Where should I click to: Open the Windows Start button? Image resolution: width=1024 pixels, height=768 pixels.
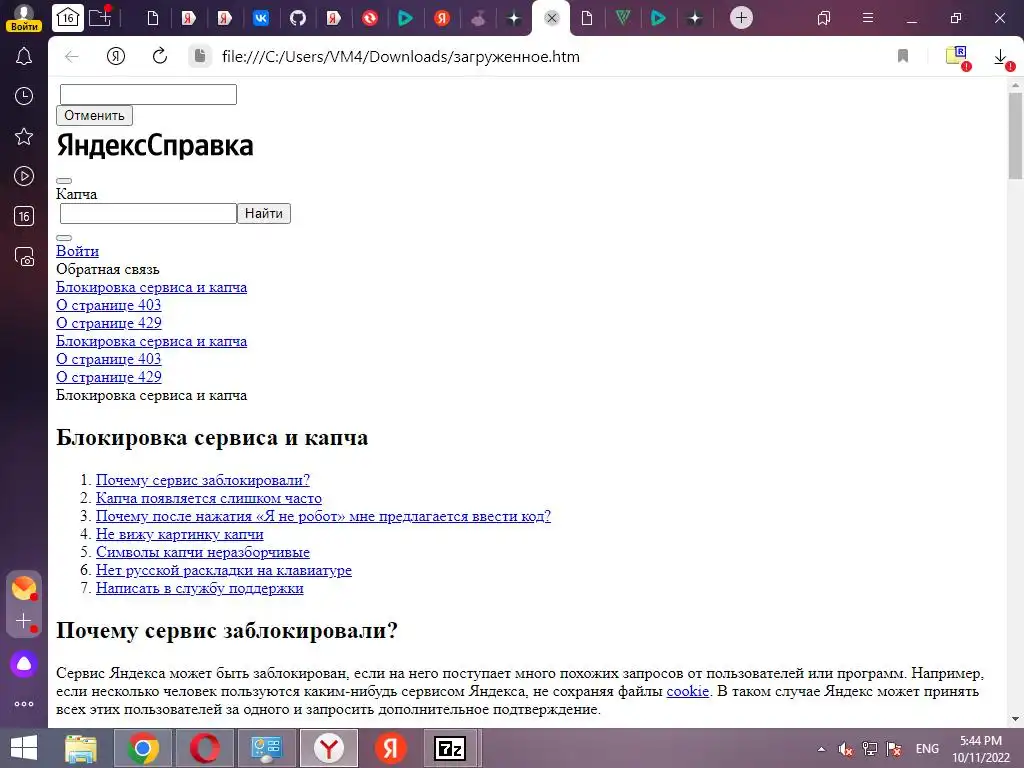click(x=24, y=748)
